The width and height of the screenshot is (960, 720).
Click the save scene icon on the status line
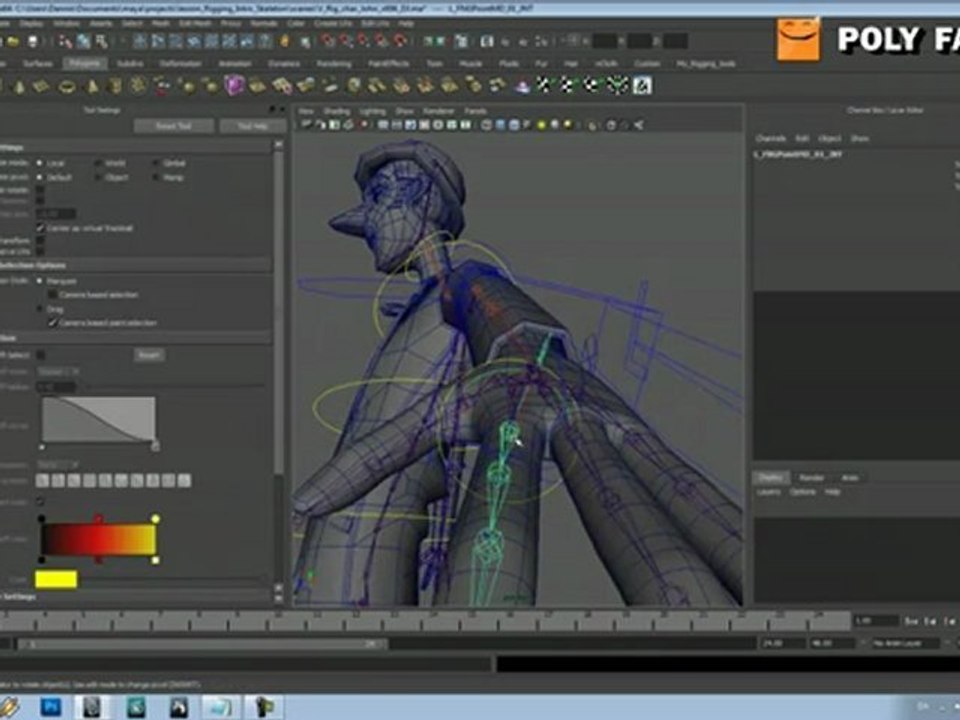[33, 42]
